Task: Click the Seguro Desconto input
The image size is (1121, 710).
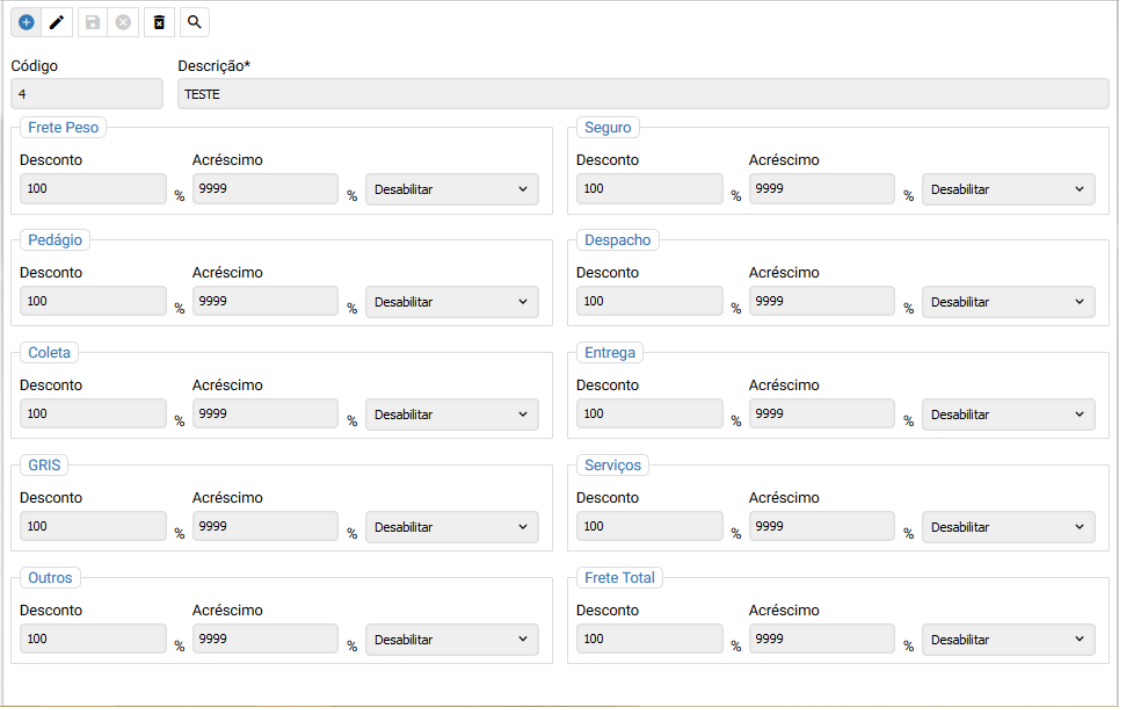Action: click(x=649, y=189)
